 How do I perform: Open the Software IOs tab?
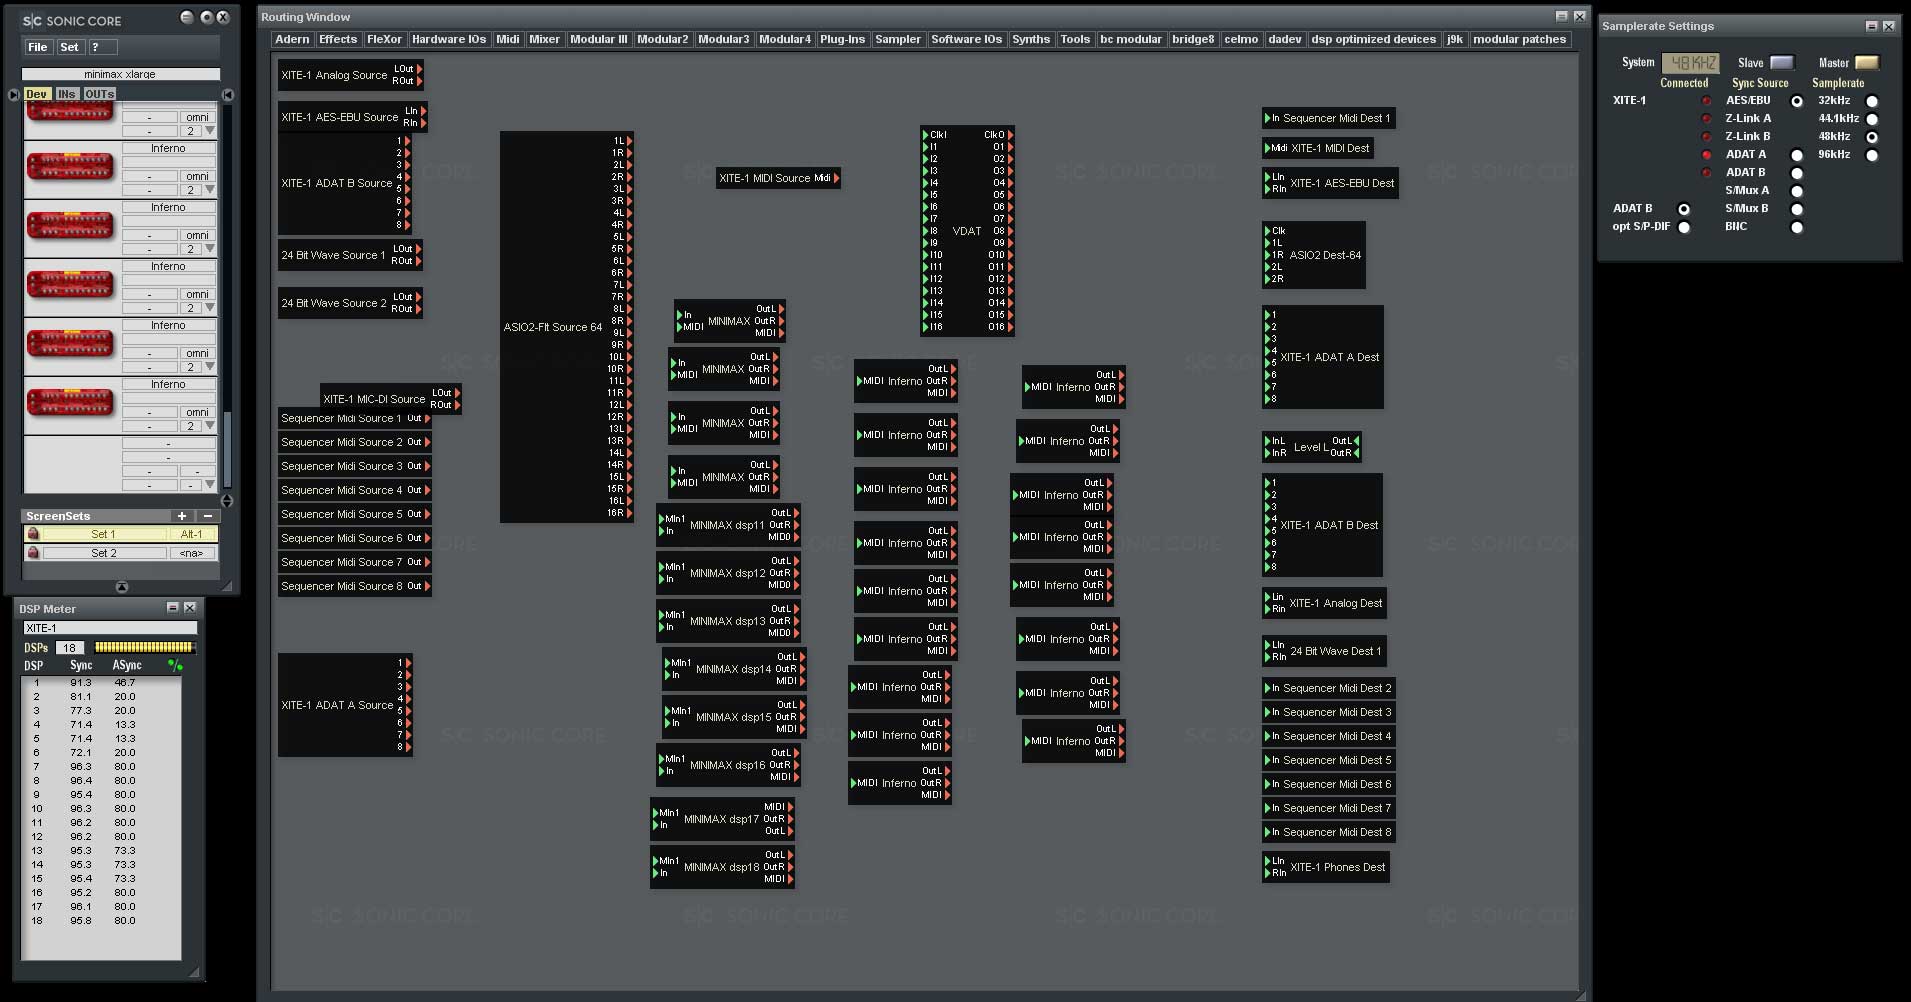click(966, 39)
